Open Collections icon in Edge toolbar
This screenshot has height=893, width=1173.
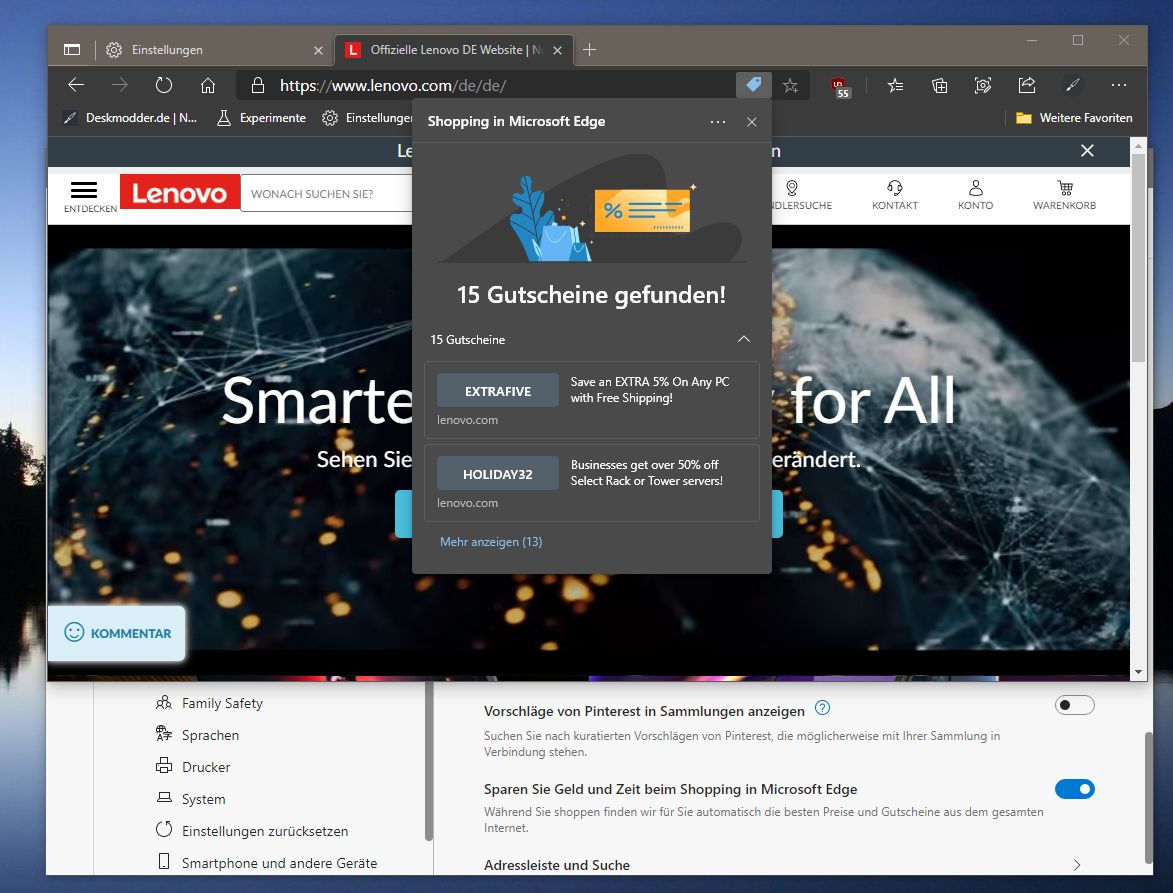[x=939, y=86]
